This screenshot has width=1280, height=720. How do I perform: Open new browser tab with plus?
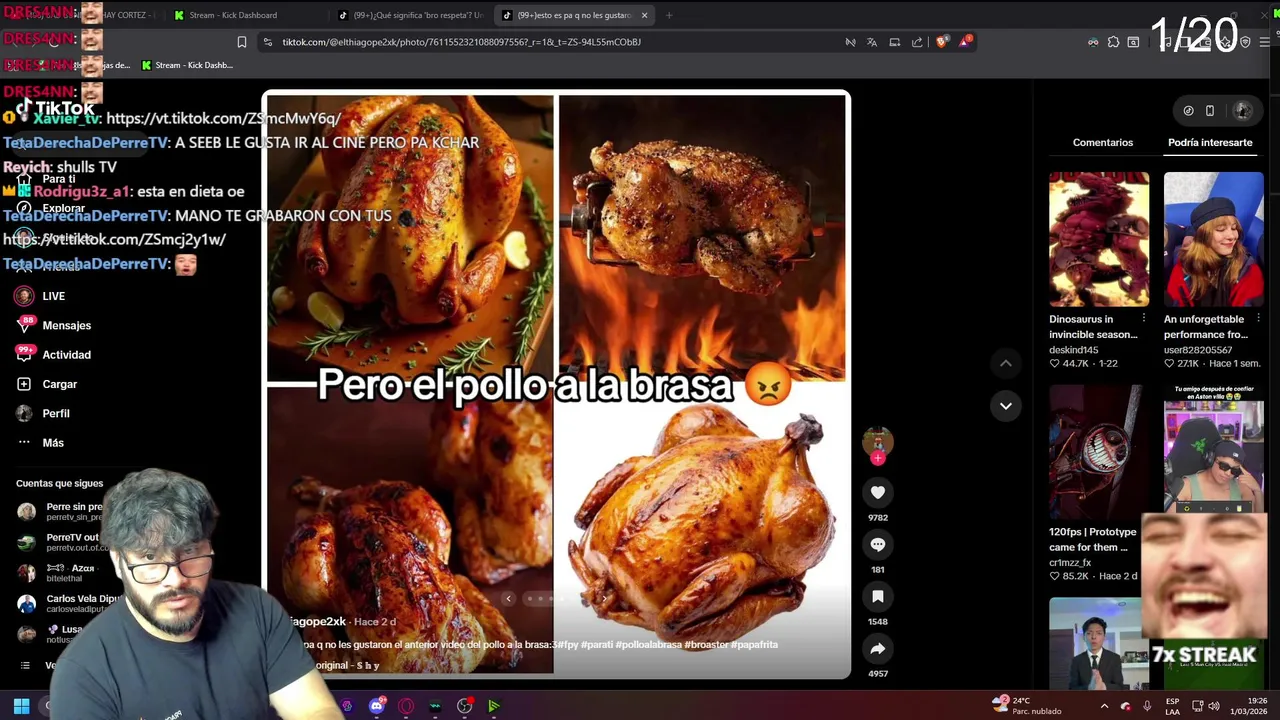(669, 15)
